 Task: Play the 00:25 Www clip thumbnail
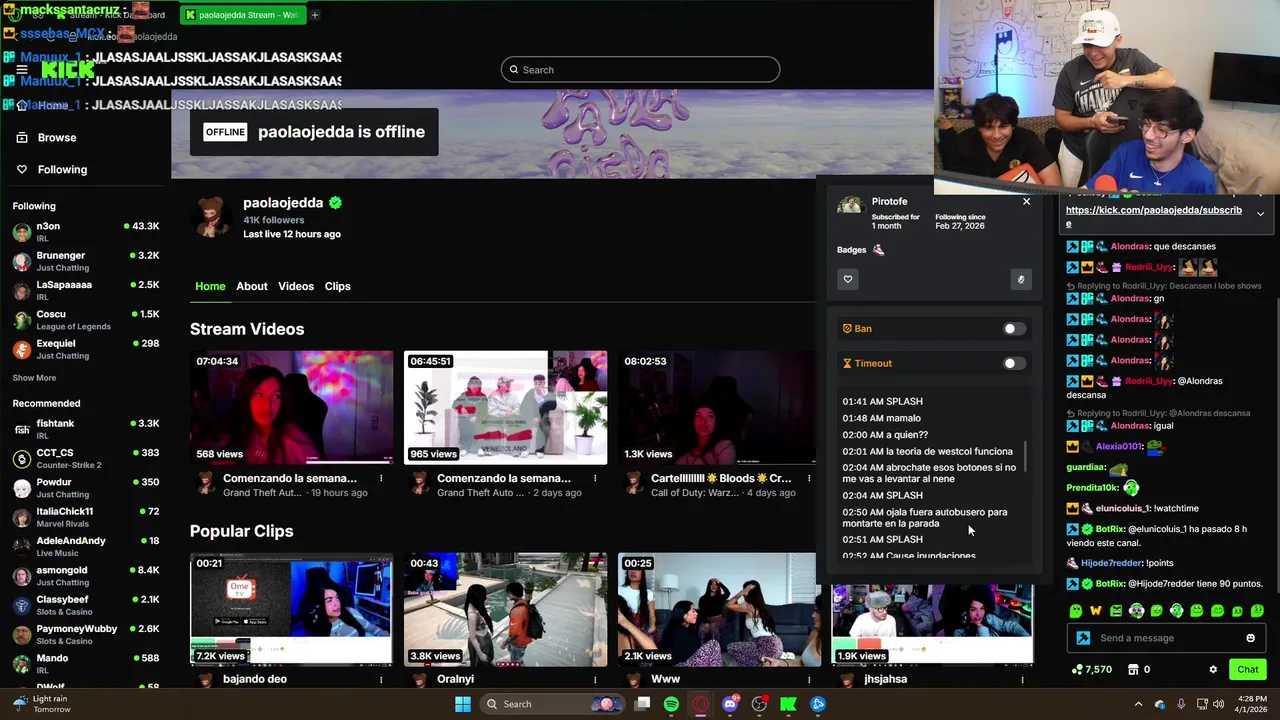tap(719, 609)
